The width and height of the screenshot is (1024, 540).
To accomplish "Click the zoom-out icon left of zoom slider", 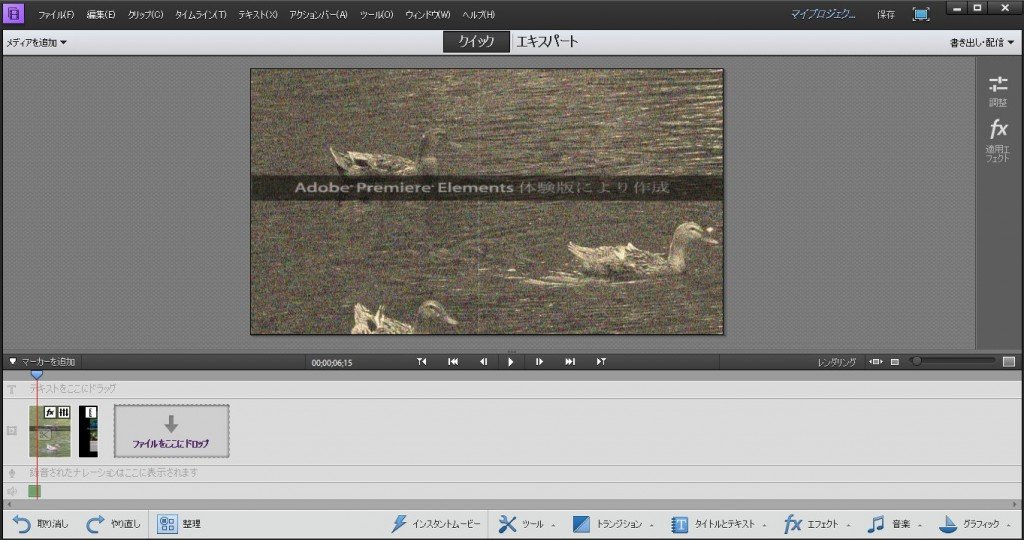I will point(895,362).
